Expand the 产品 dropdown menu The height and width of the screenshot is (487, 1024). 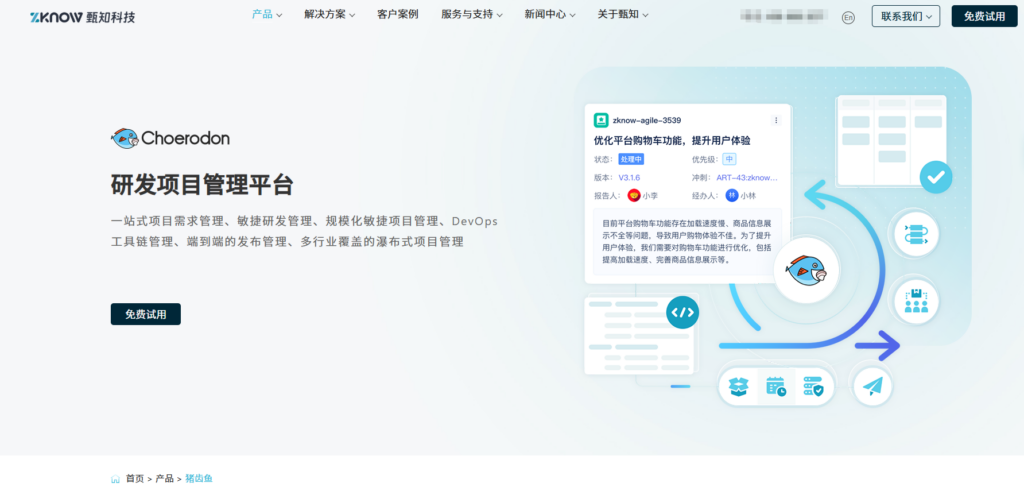pos(267,15)
